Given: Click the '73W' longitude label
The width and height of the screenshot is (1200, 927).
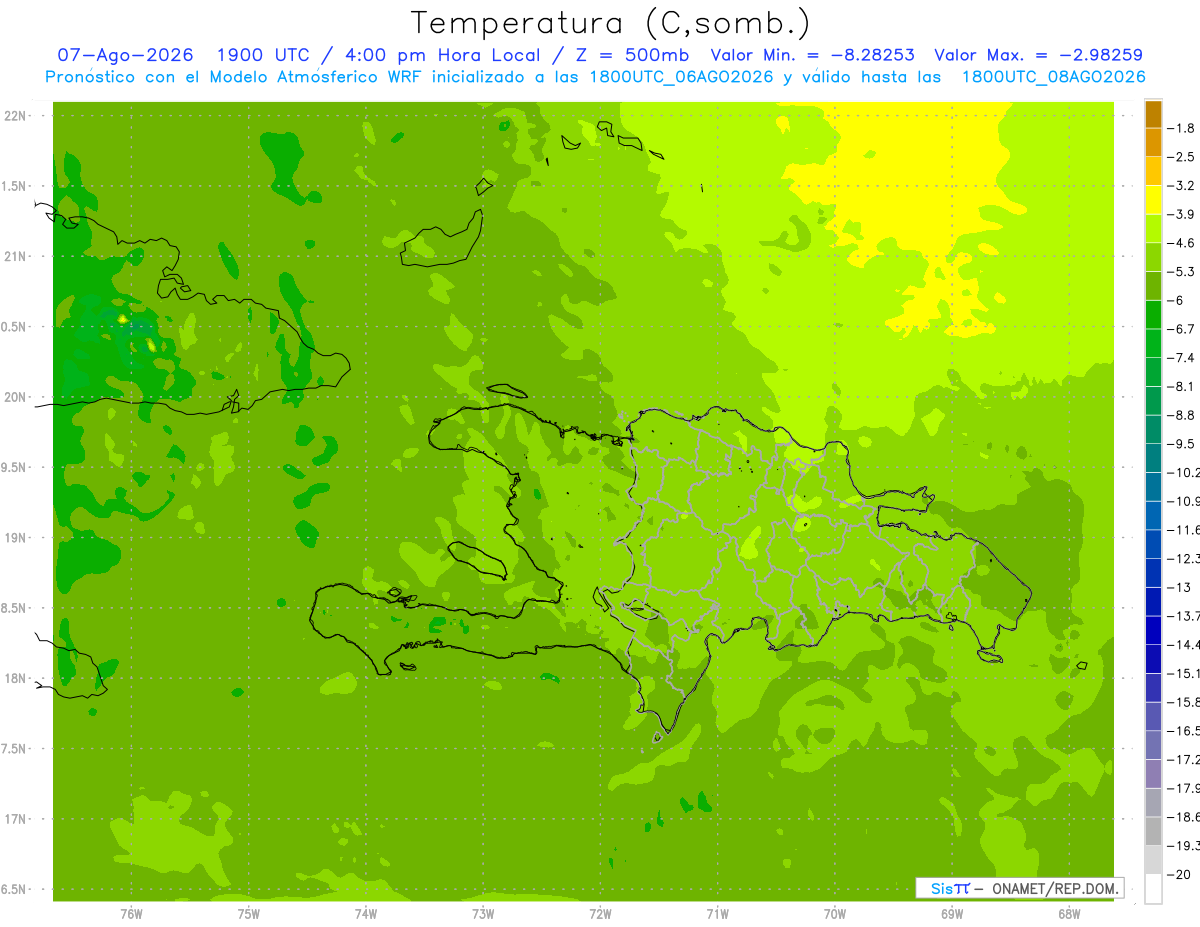Looking at the screenshot, I should 483,914.
